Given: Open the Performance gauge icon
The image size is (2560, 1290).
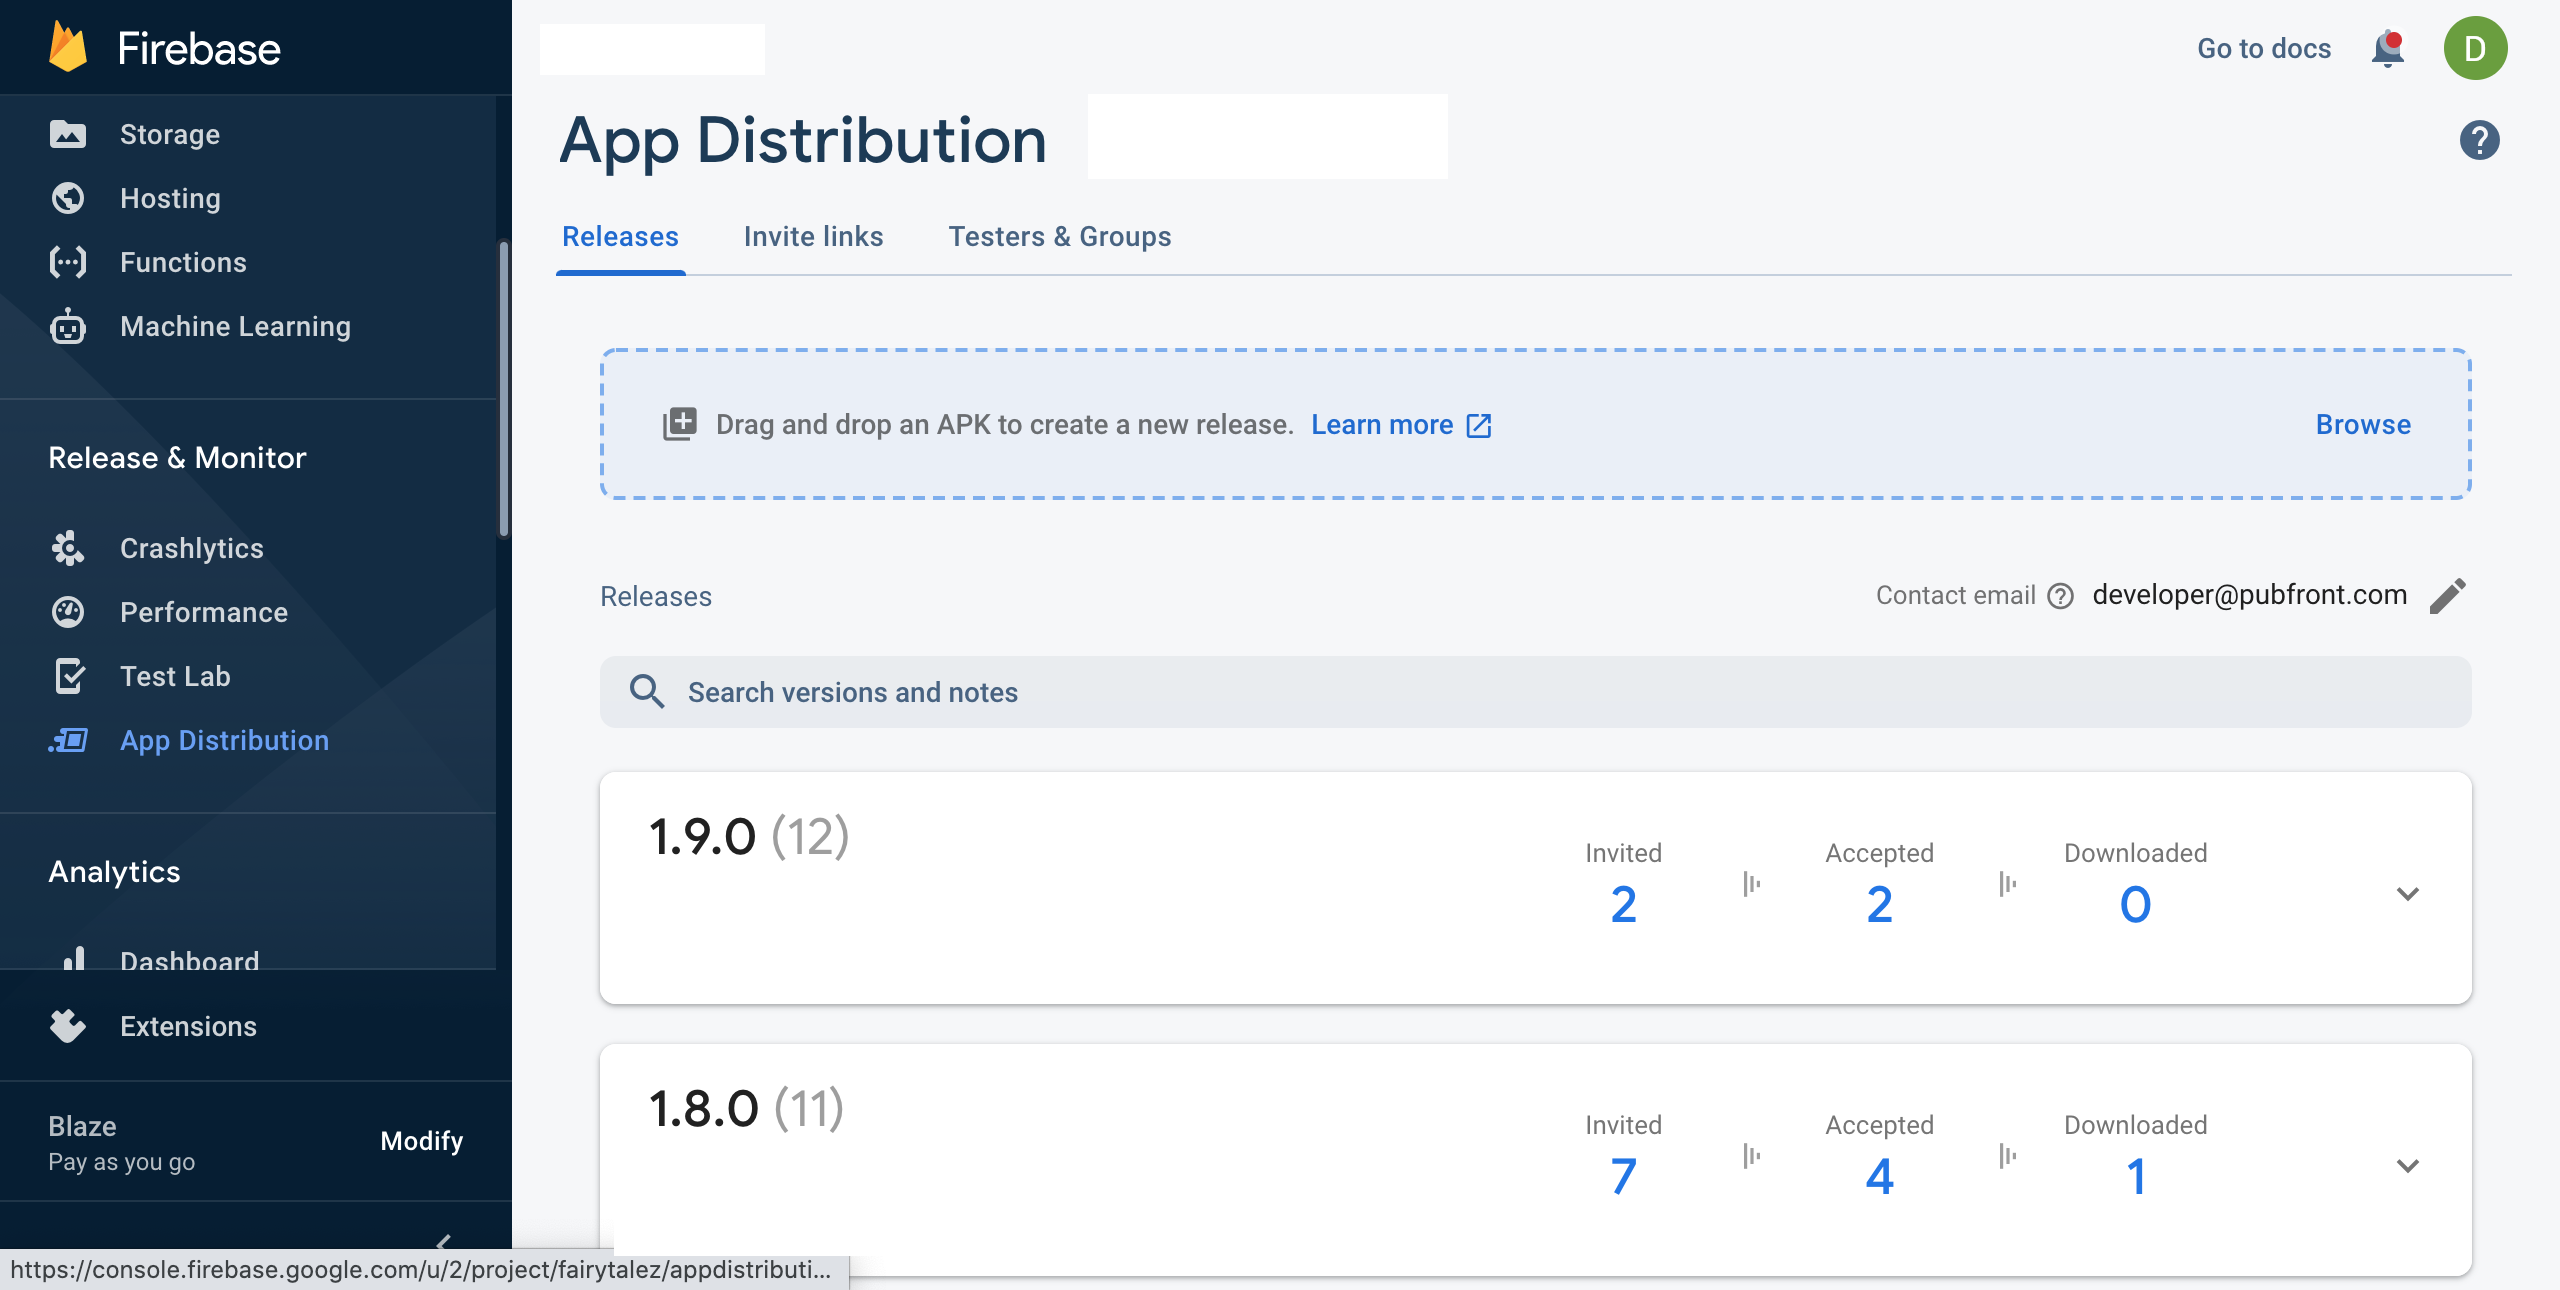Looking at the screenshot, I should (x=68, y=612).
